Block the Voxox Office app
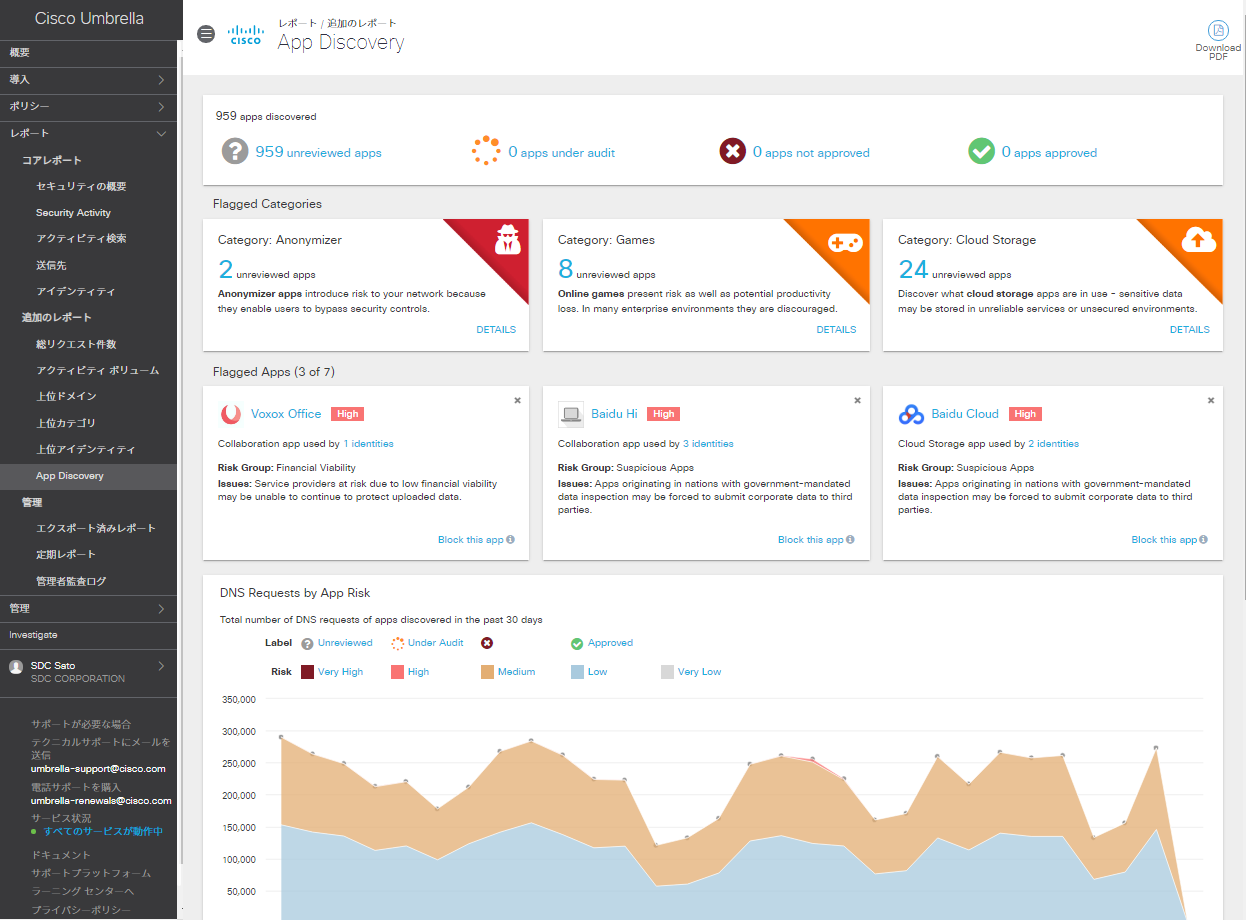This screenshot has width=1246, height=920. coord(471,540)
